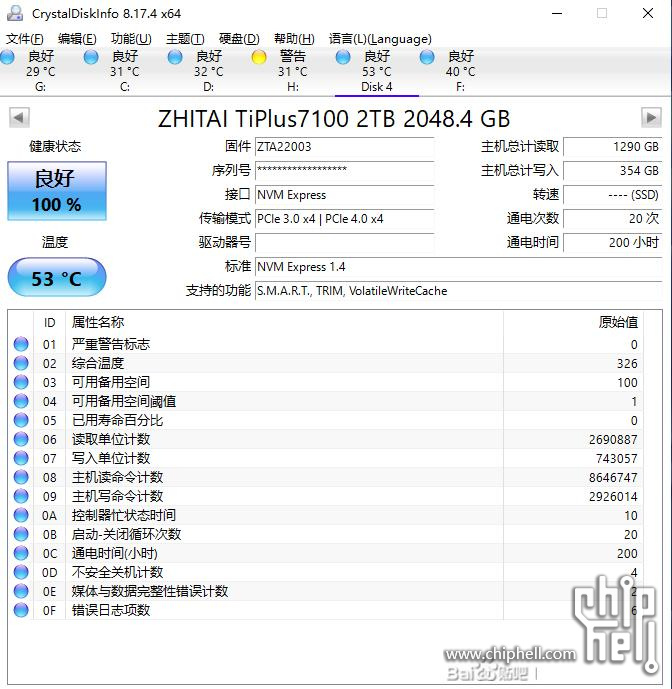
Task: Click the interface field NVM Express
Action: point(345,194)
